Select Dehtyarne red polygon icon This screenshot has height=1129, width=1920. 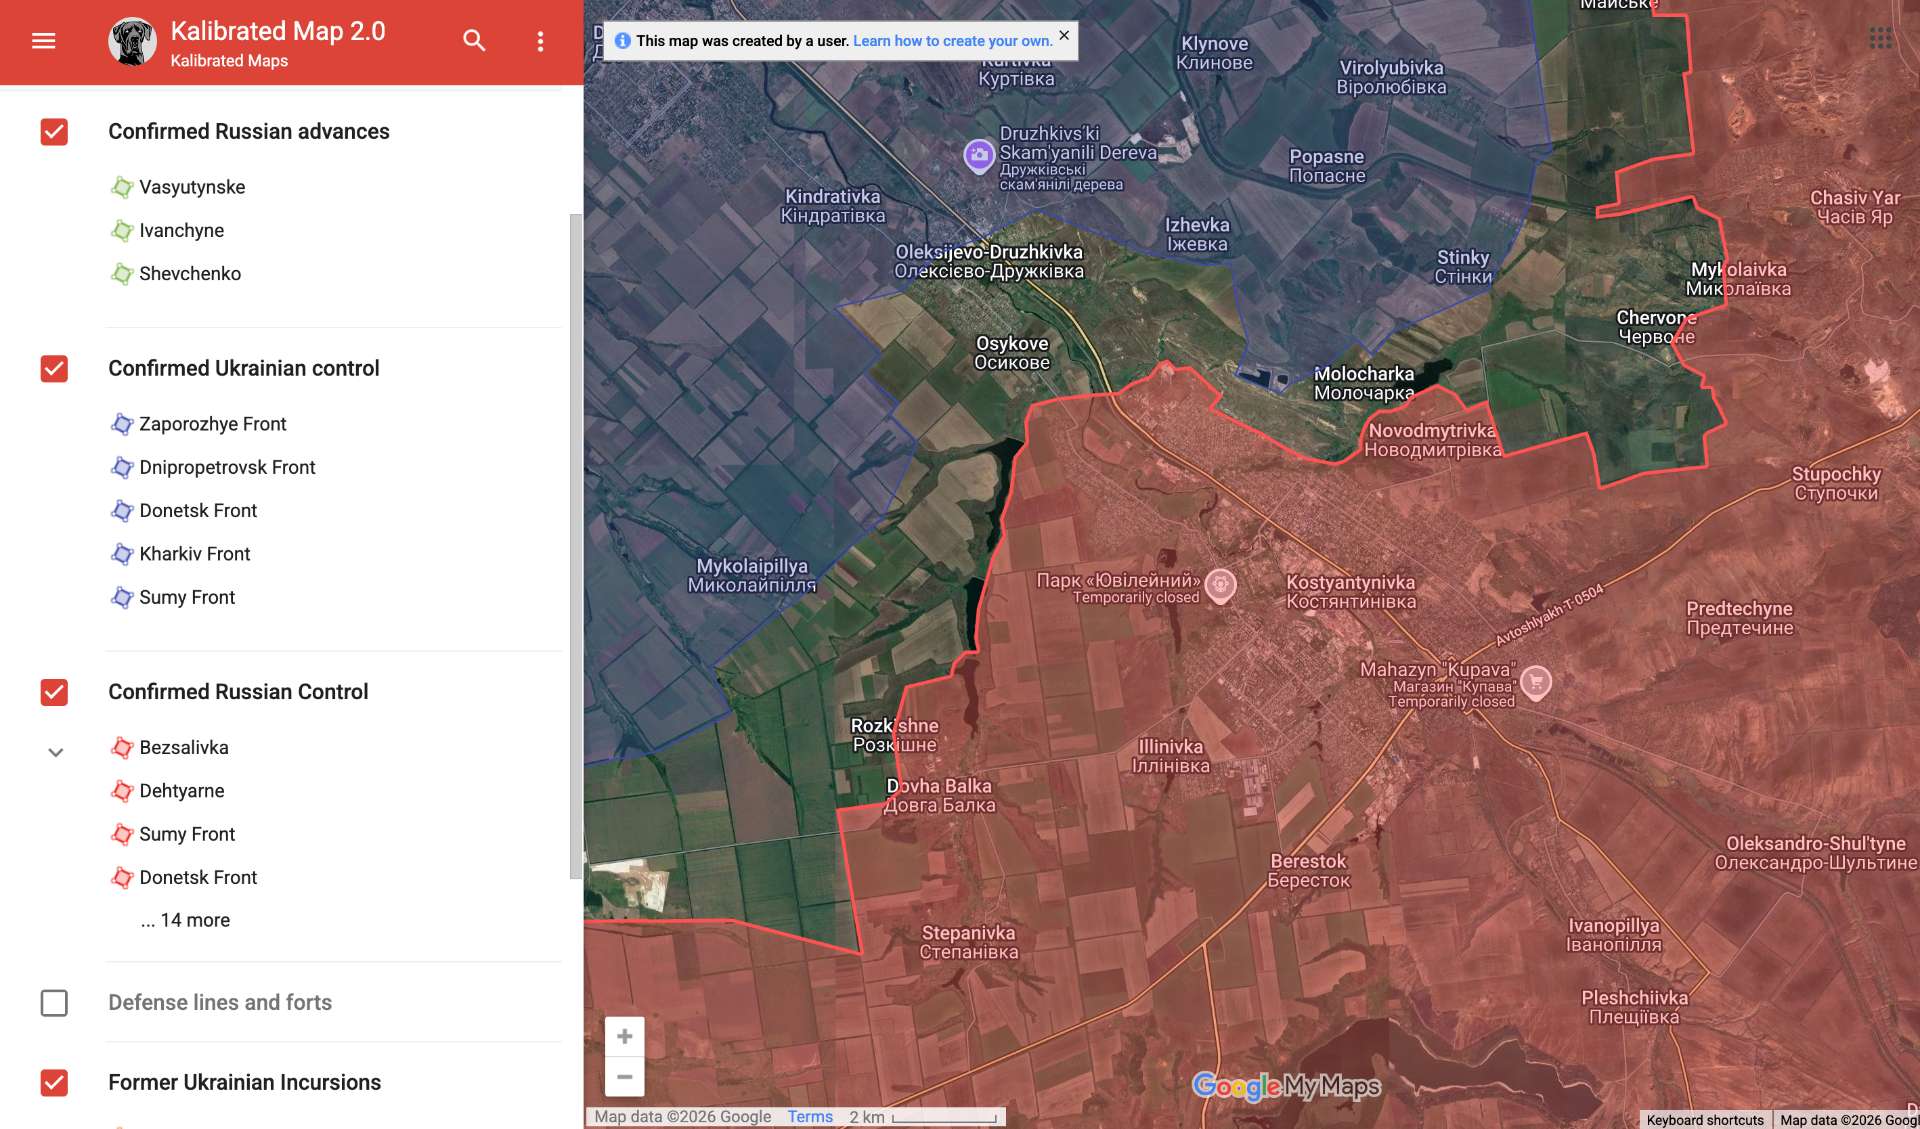click(x=122, y=791)
